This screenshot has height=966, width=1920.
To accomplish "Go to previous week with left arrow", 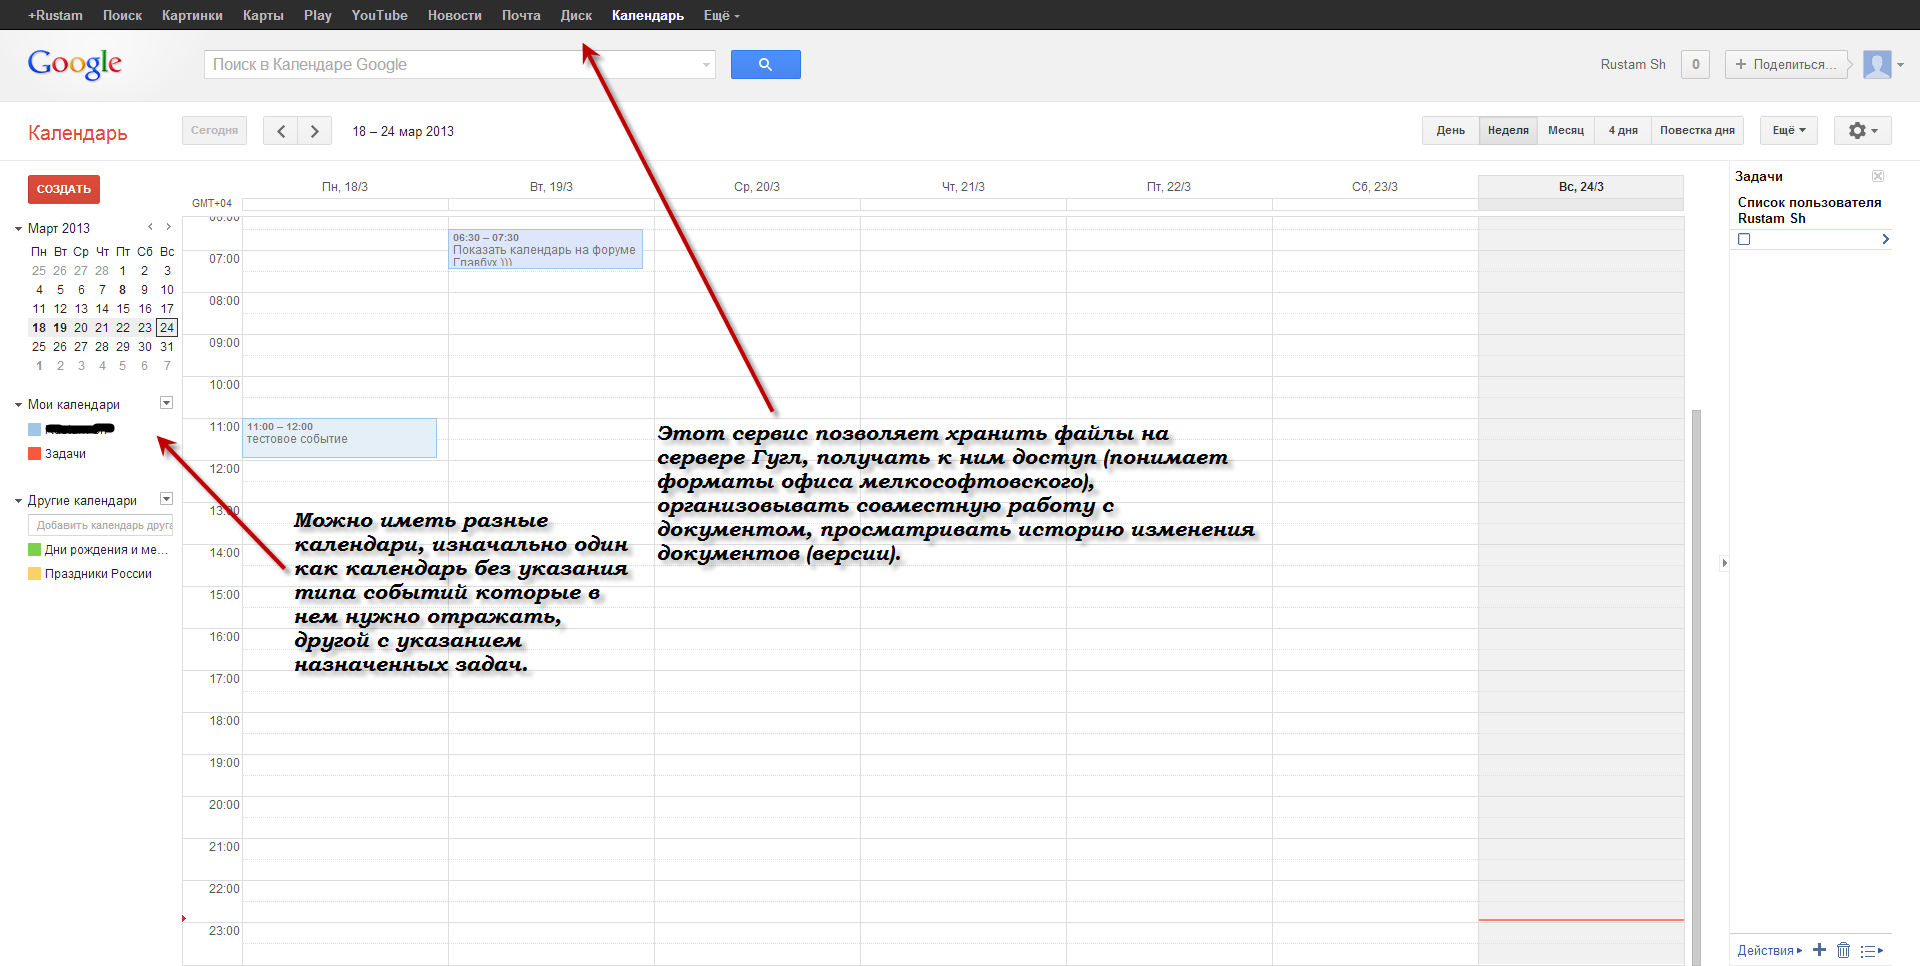I will pyautogui.click(x=281, y=131).
